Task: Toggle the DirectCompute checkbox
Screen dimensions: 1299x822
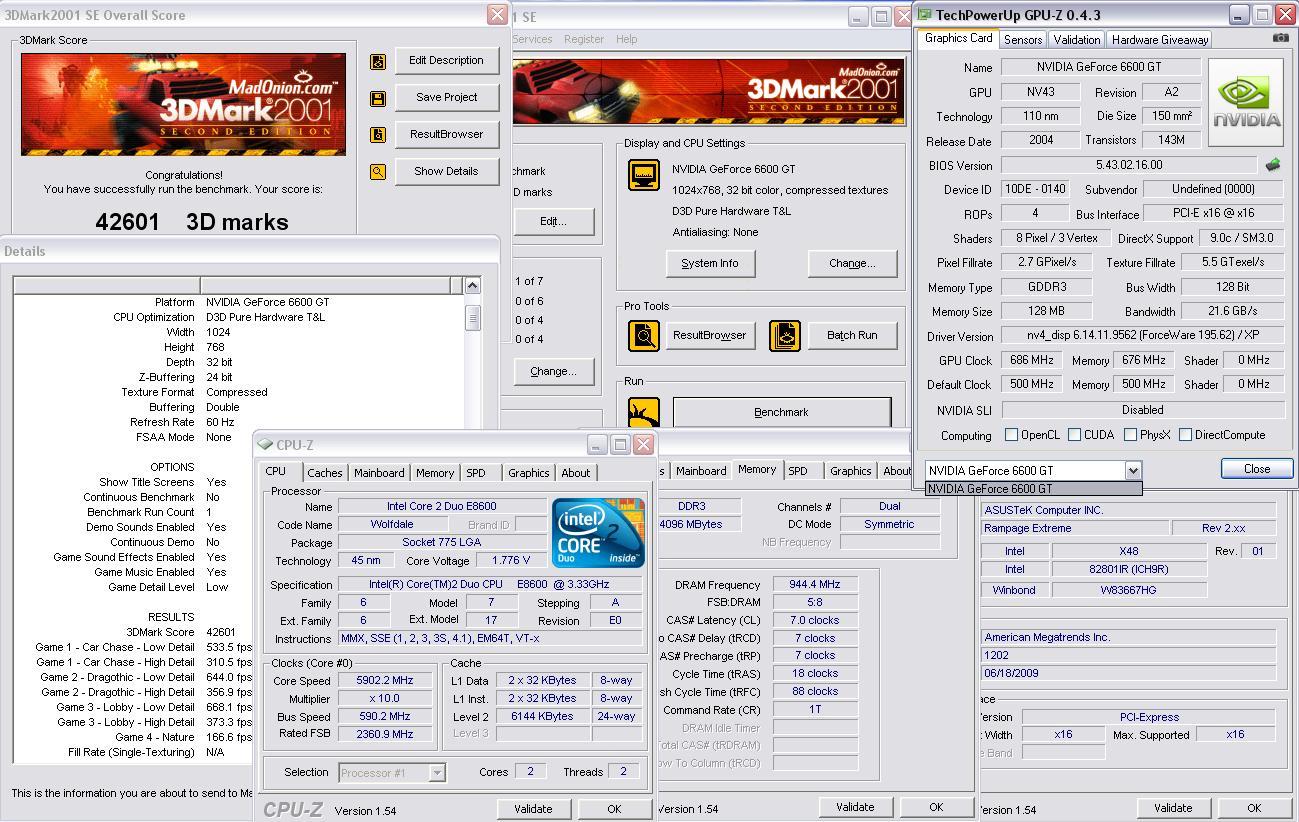Action: [x=1185, y=435]
